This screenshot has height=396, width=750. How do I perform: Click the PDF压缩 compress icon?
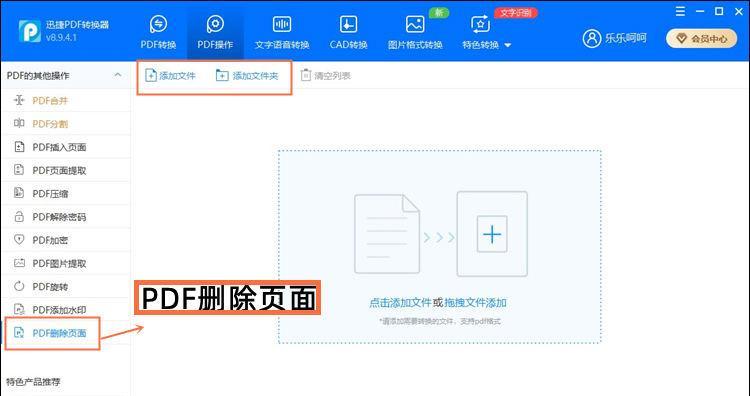19,193
